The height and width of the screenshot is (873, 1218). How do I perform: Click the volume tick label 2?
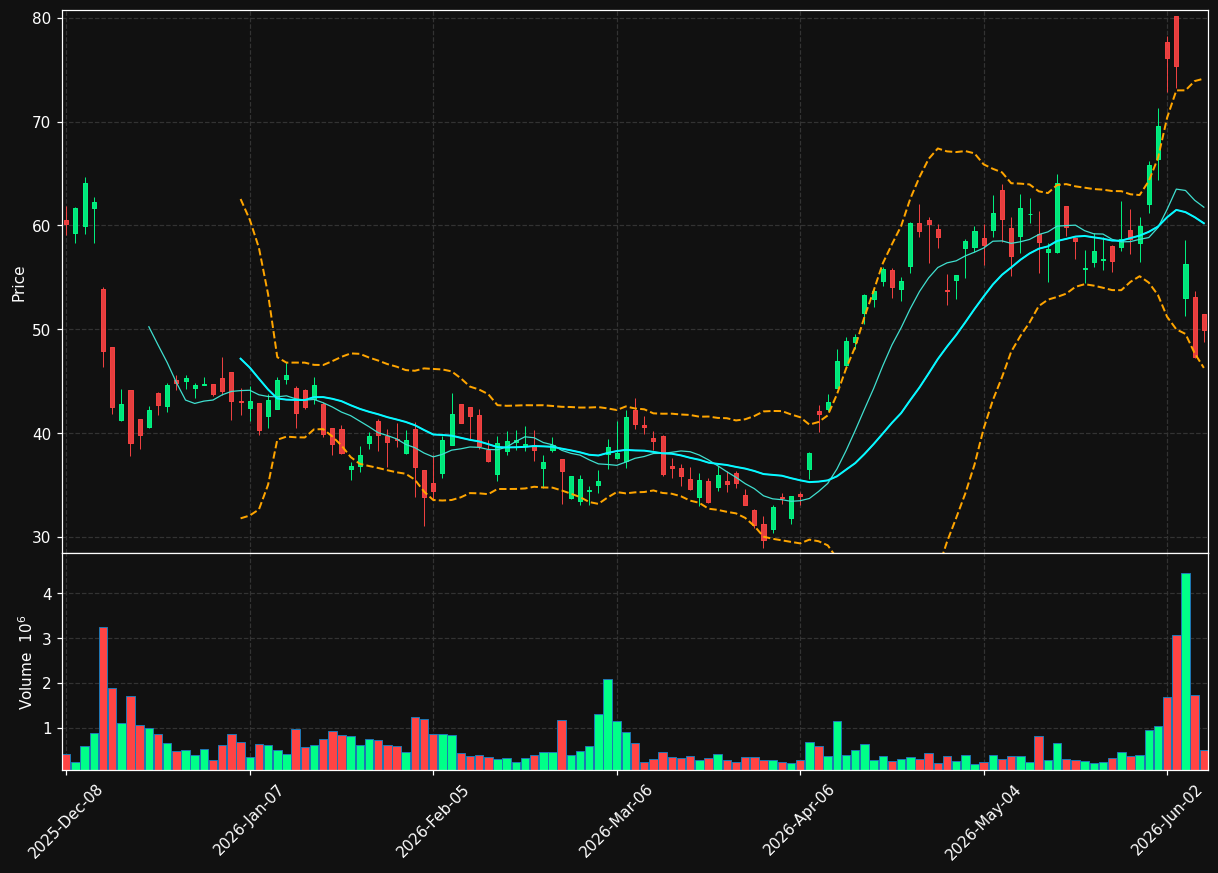point(47,684)
